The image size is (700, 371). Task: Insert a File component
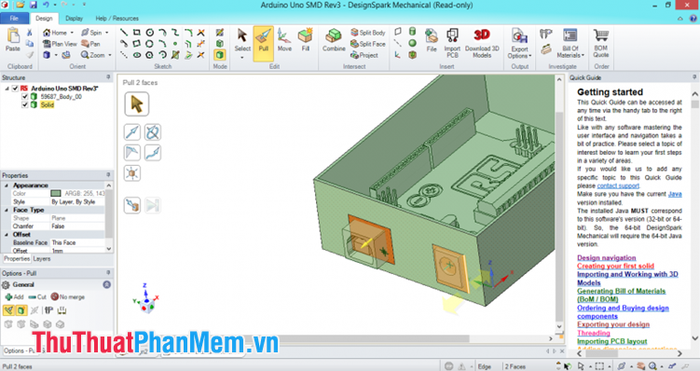pos(431,40)
